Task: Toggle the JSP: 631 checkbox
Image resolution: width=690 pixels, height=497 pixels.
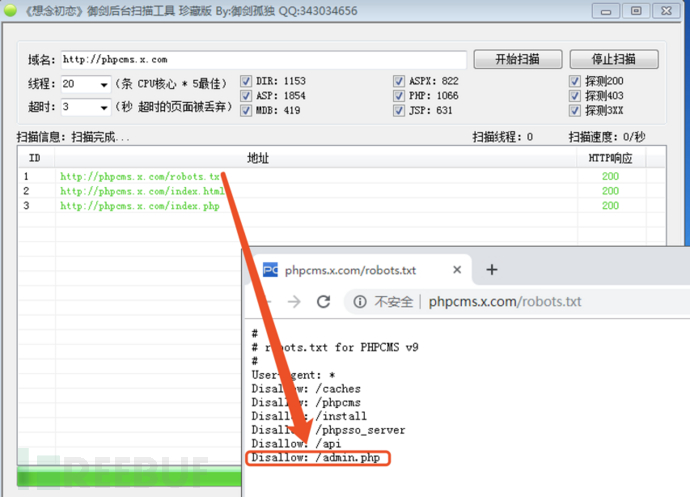Action: [399, 110]
